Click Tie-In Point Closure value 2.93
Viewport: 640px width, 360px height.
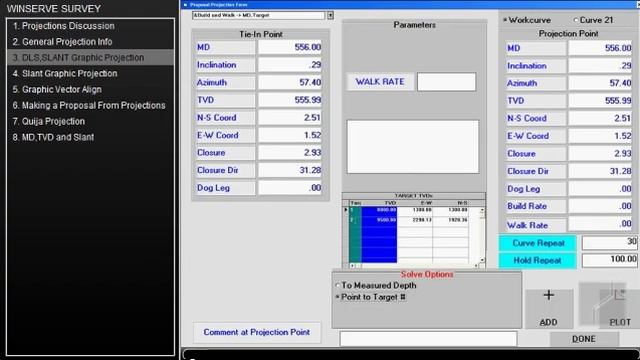290,153
